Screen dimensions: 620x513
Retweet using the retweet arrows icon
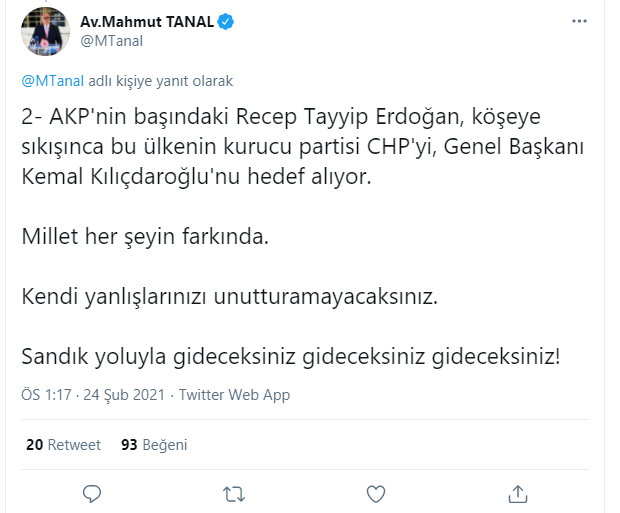tap(233, 492)
